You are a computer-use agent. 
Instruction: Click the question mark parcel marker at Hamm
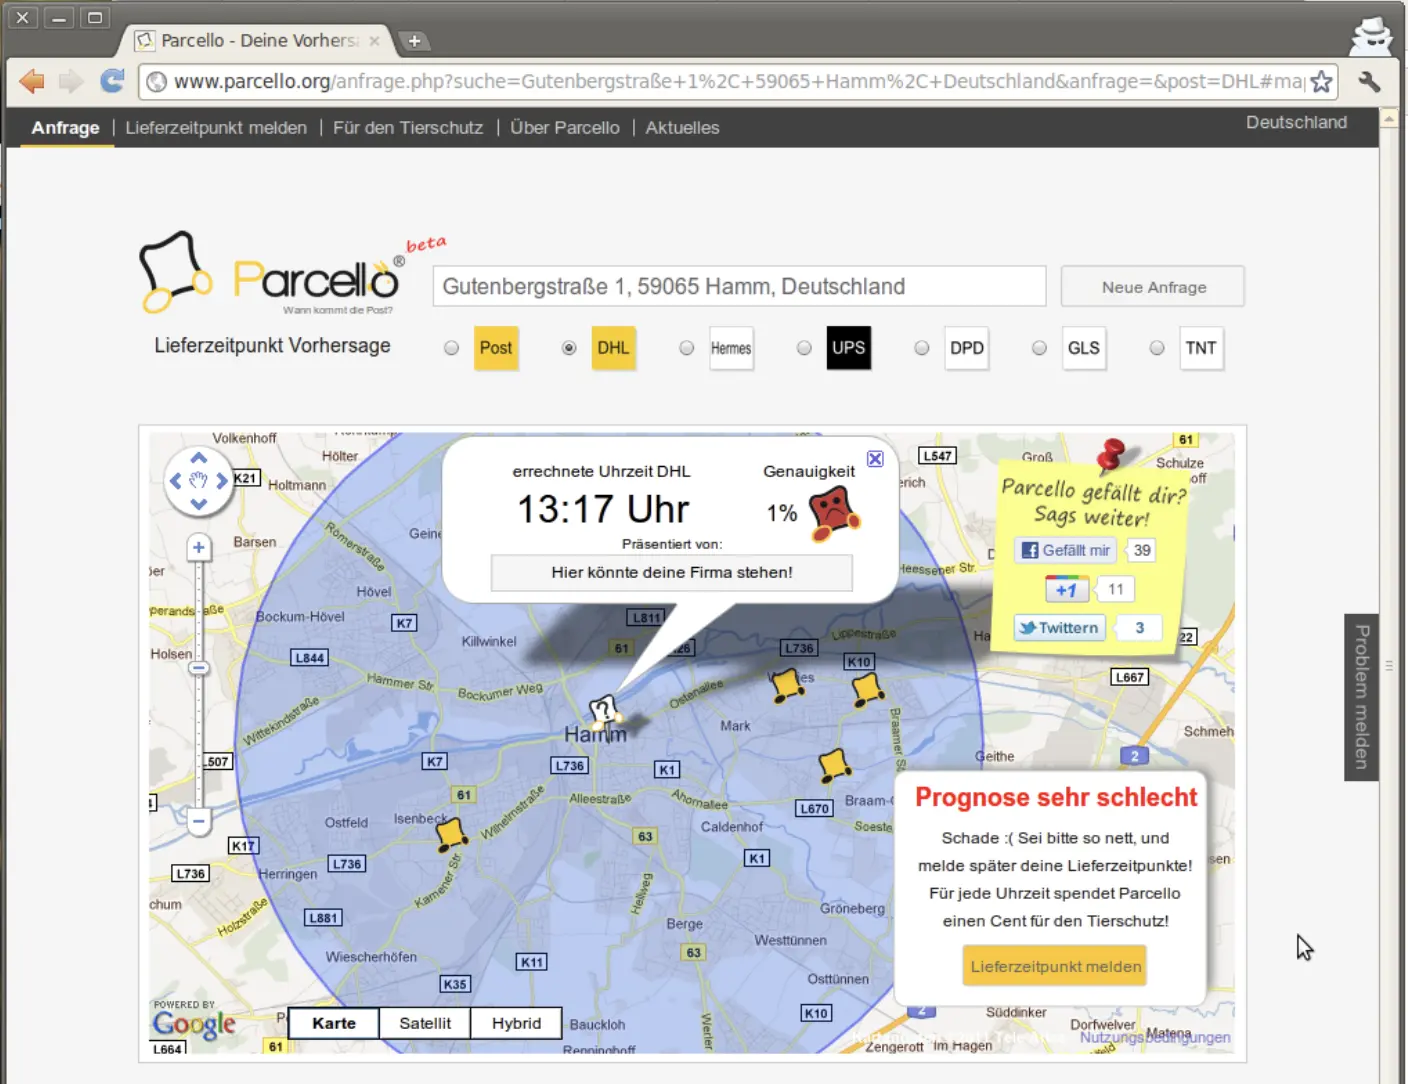(603, 711)
